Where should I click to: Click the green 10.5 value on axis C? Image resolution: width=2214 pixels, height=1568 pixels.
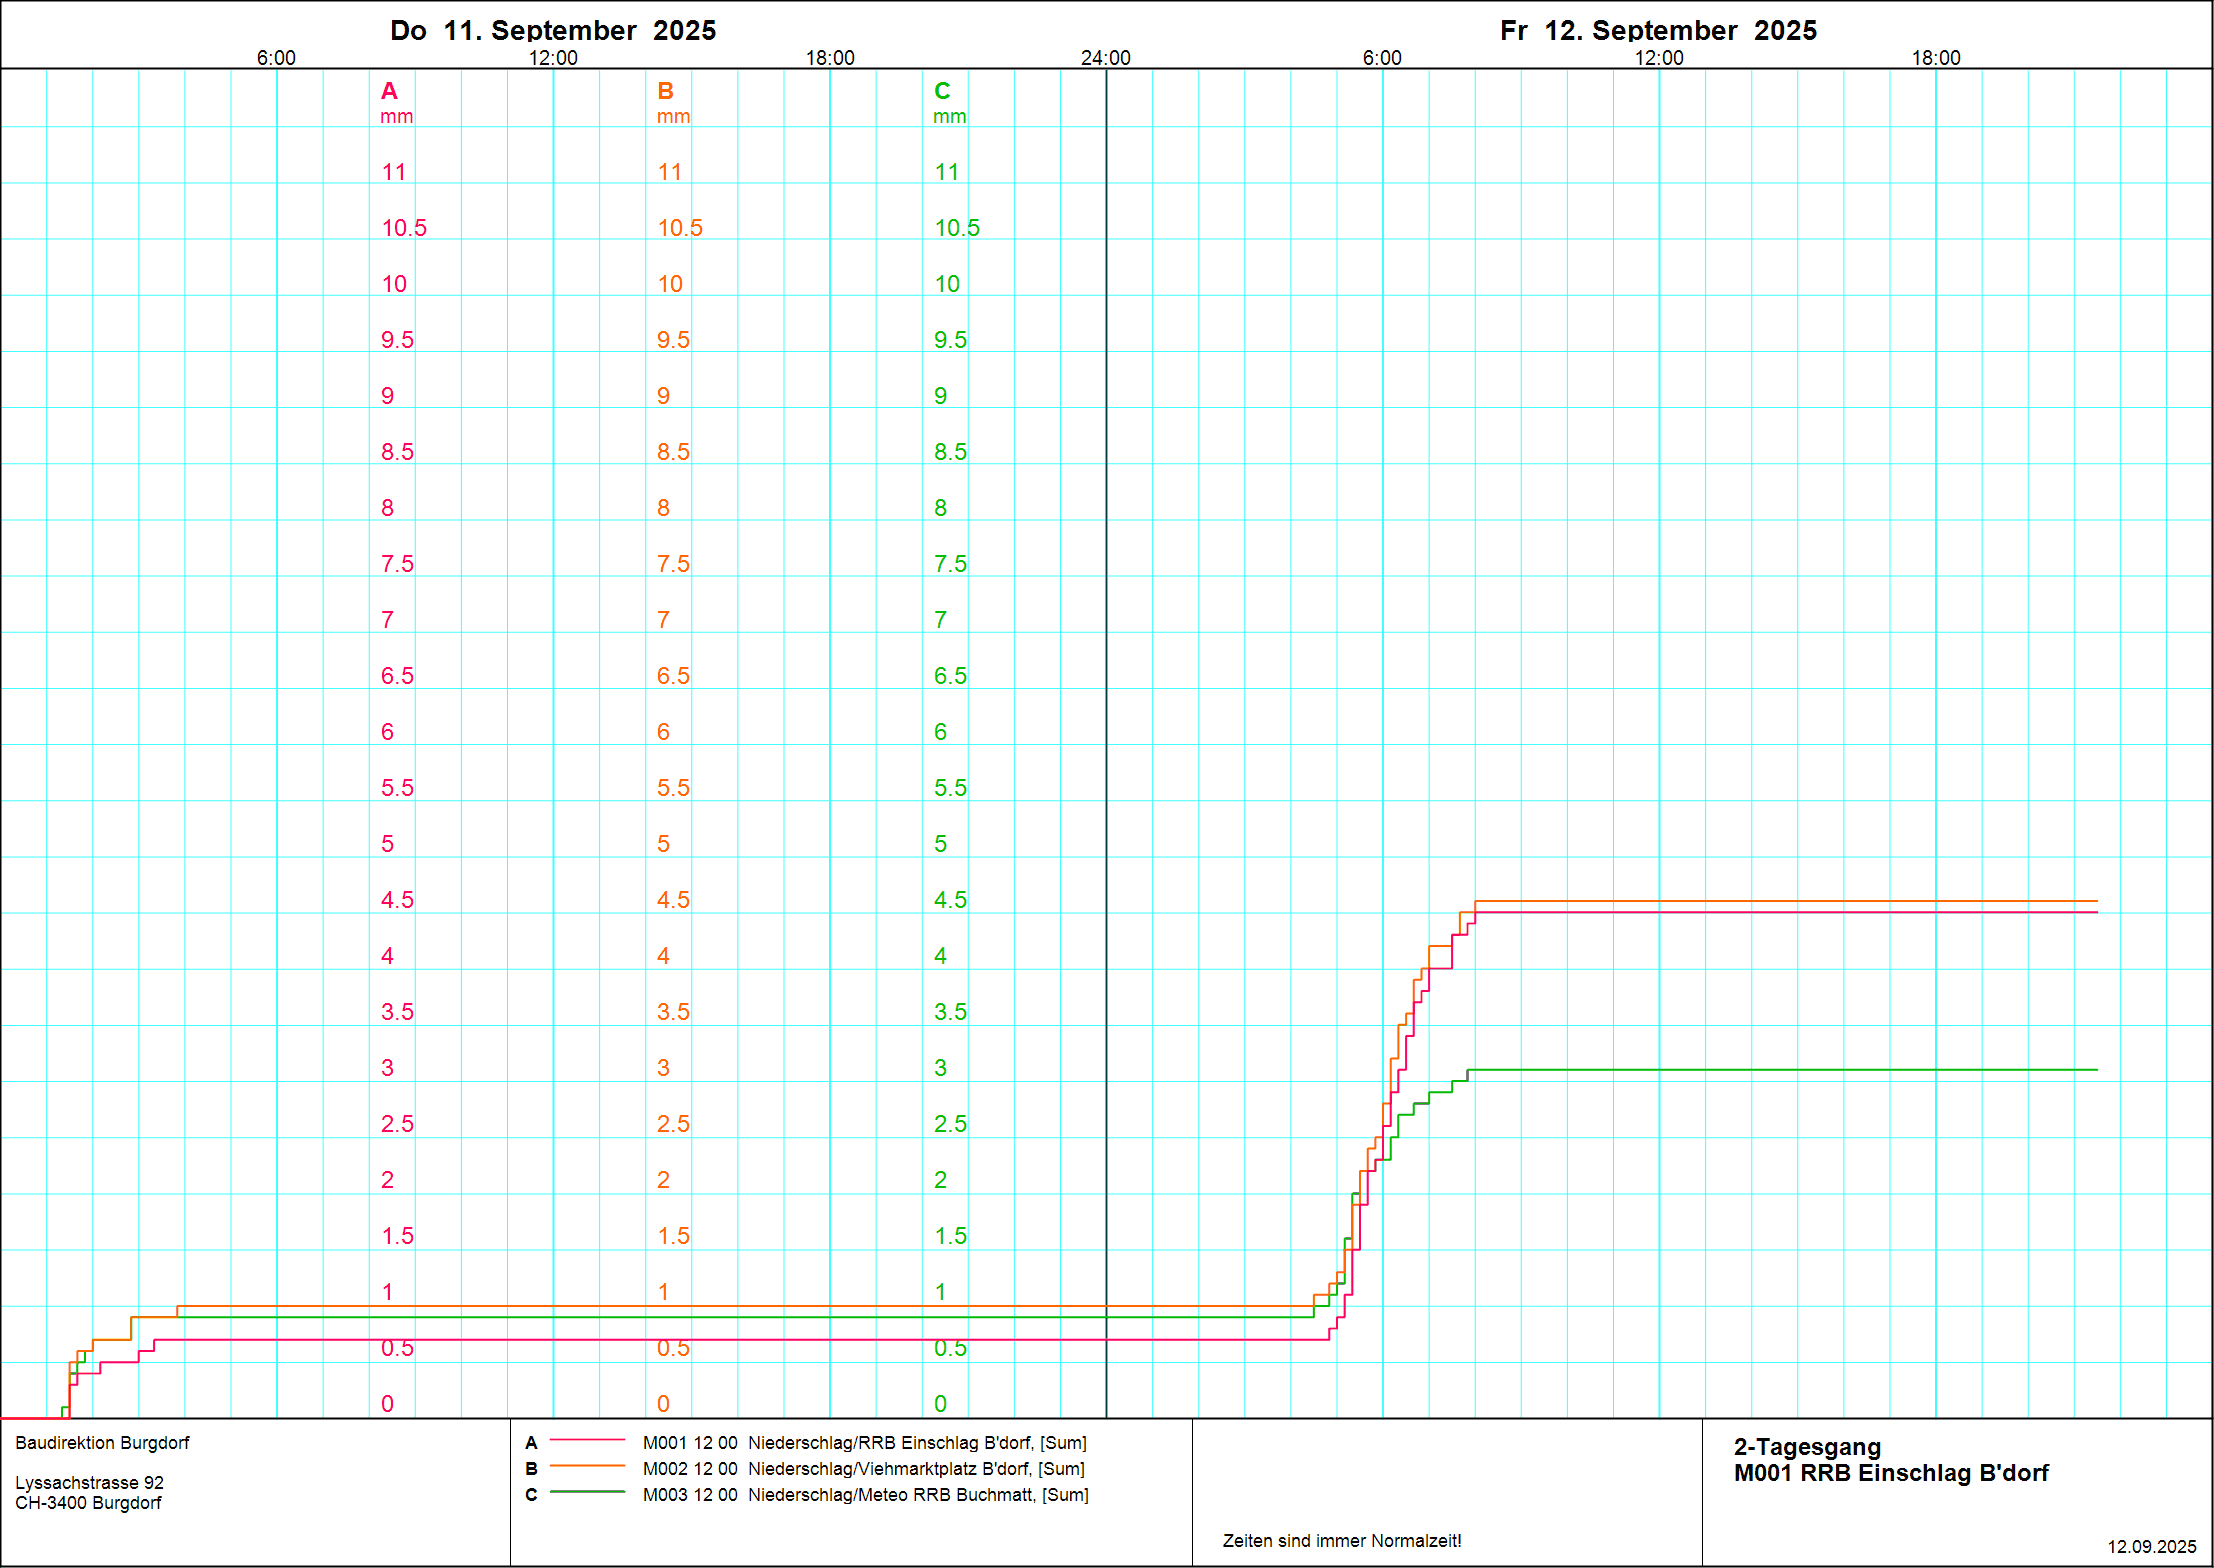pyautogui.click(x=957, y=228)
